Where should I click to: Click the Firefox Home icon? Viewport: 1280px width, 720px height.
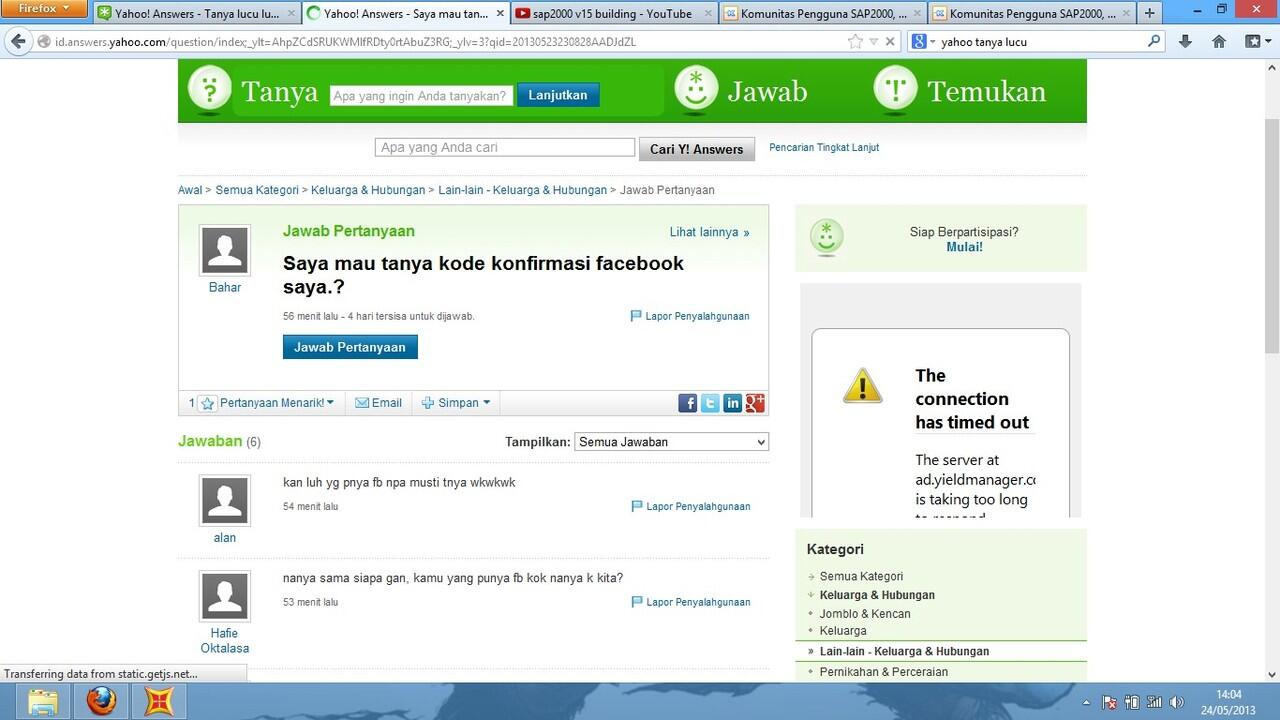tap(1219, 42)
